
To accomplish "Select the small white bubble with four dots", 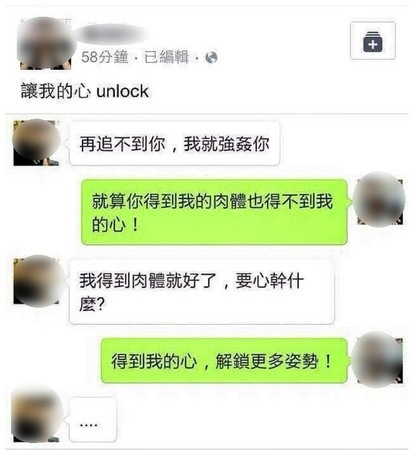I will click(93, 419).
